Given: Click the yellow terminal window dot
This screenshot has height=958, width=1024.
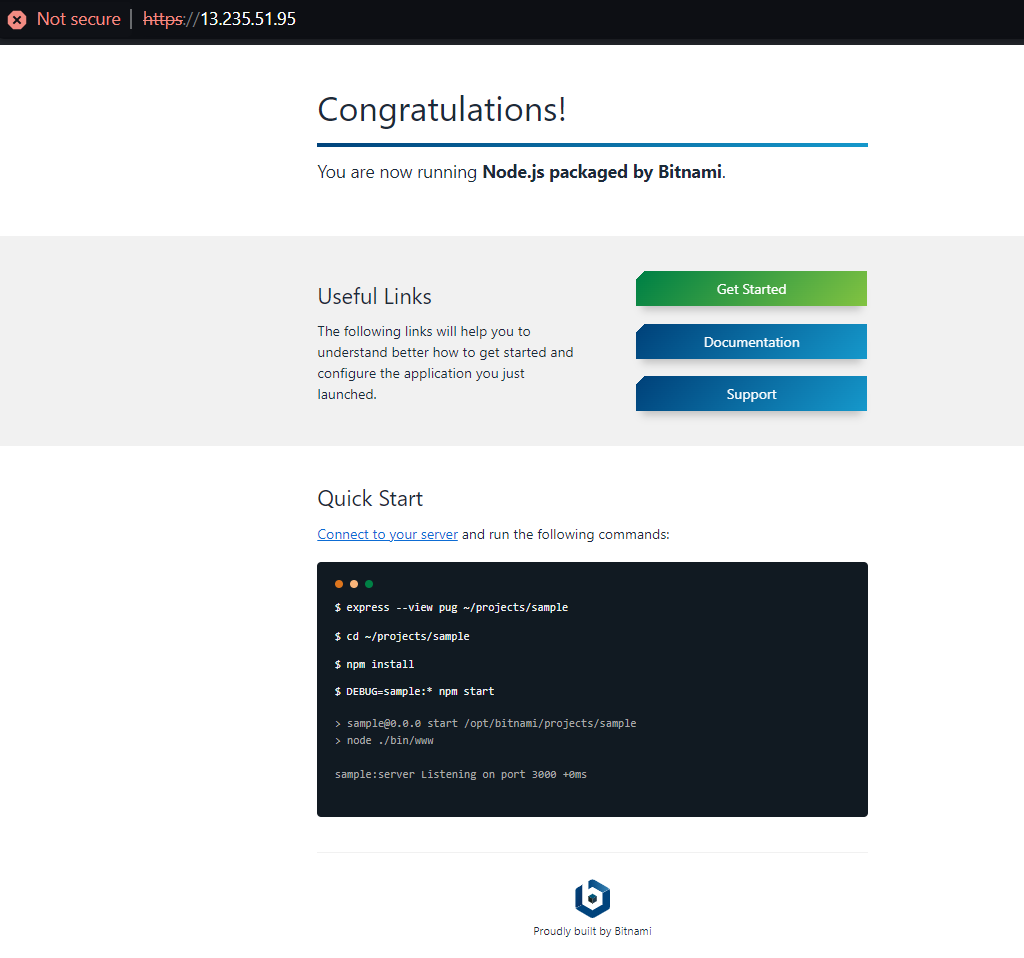Looking at the screenshot, I should 354,584.
